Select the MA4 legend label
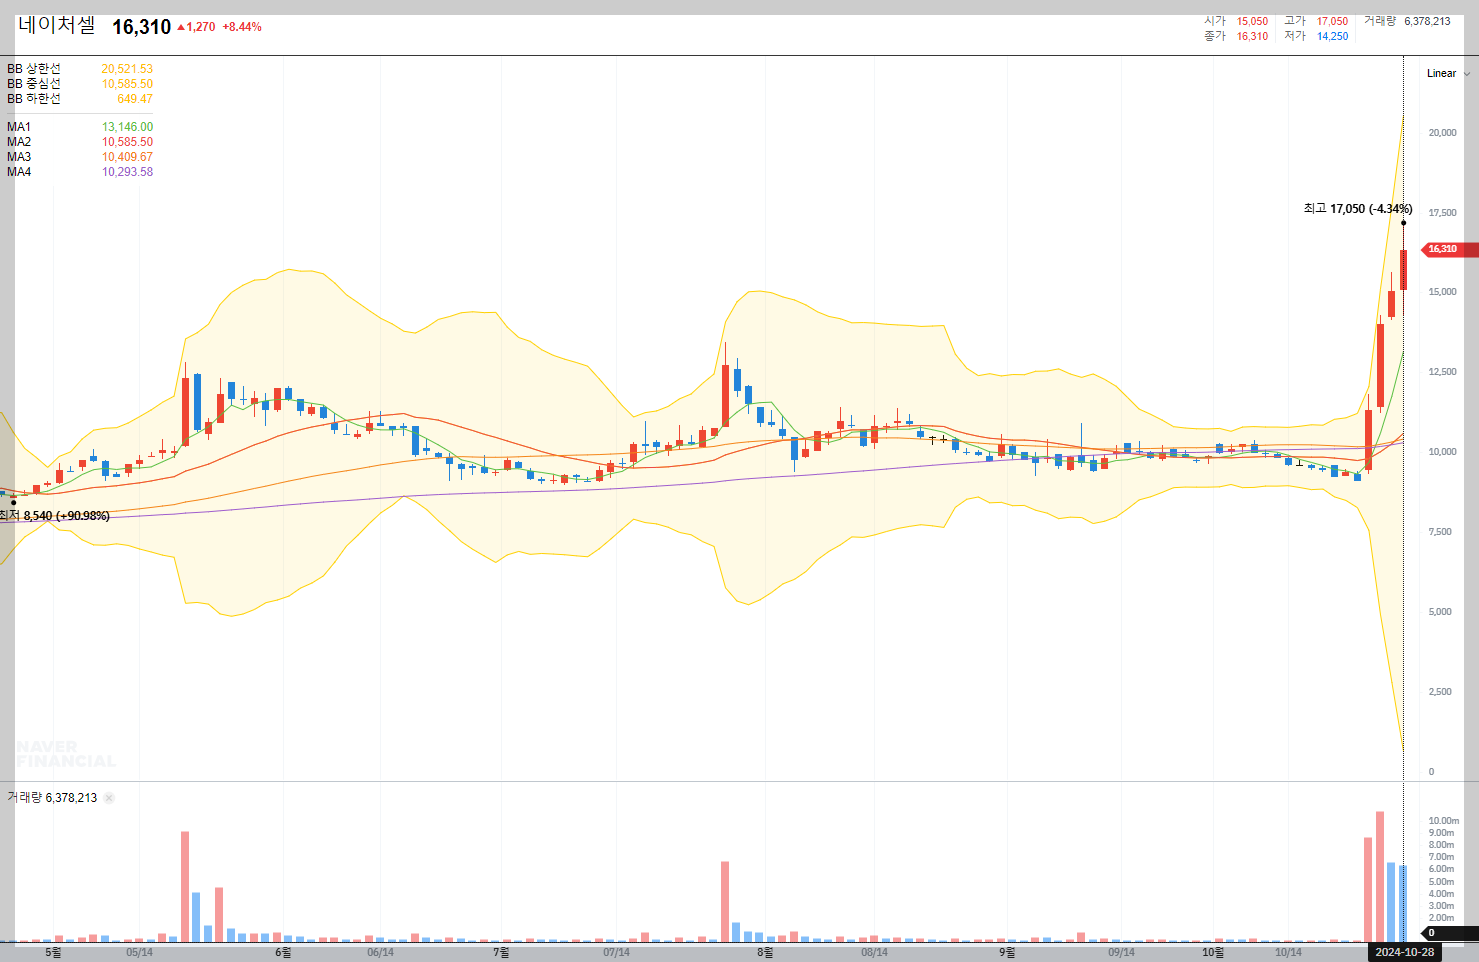This screenshot has height=962, width=1479. click(x=19, y=172)
